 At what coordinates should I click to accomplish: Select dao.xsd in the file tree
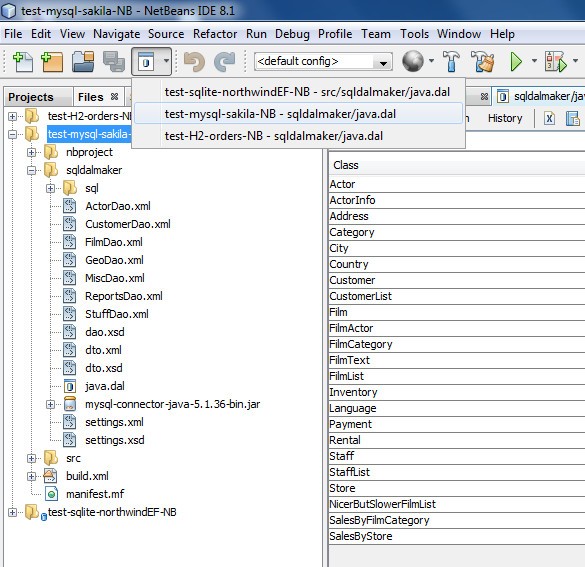[x=104, y=332]
